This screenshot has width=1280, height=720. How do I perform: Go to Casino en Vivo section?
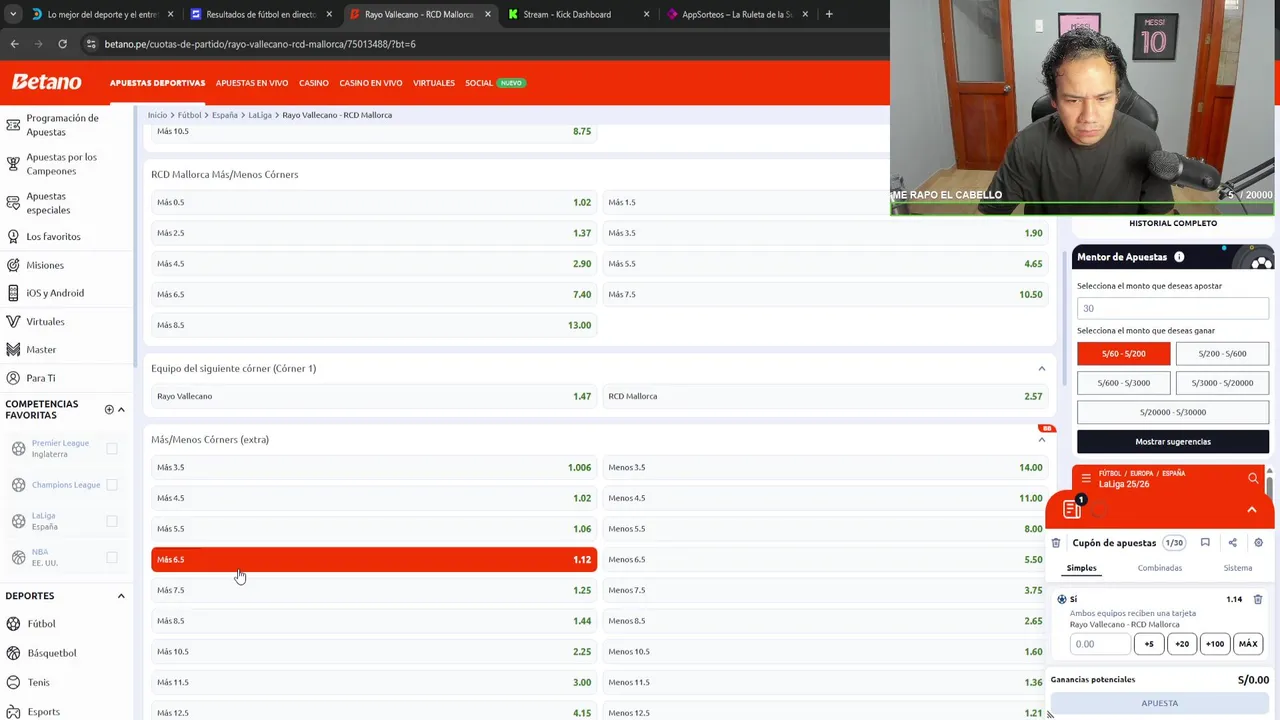click(371, 83)
